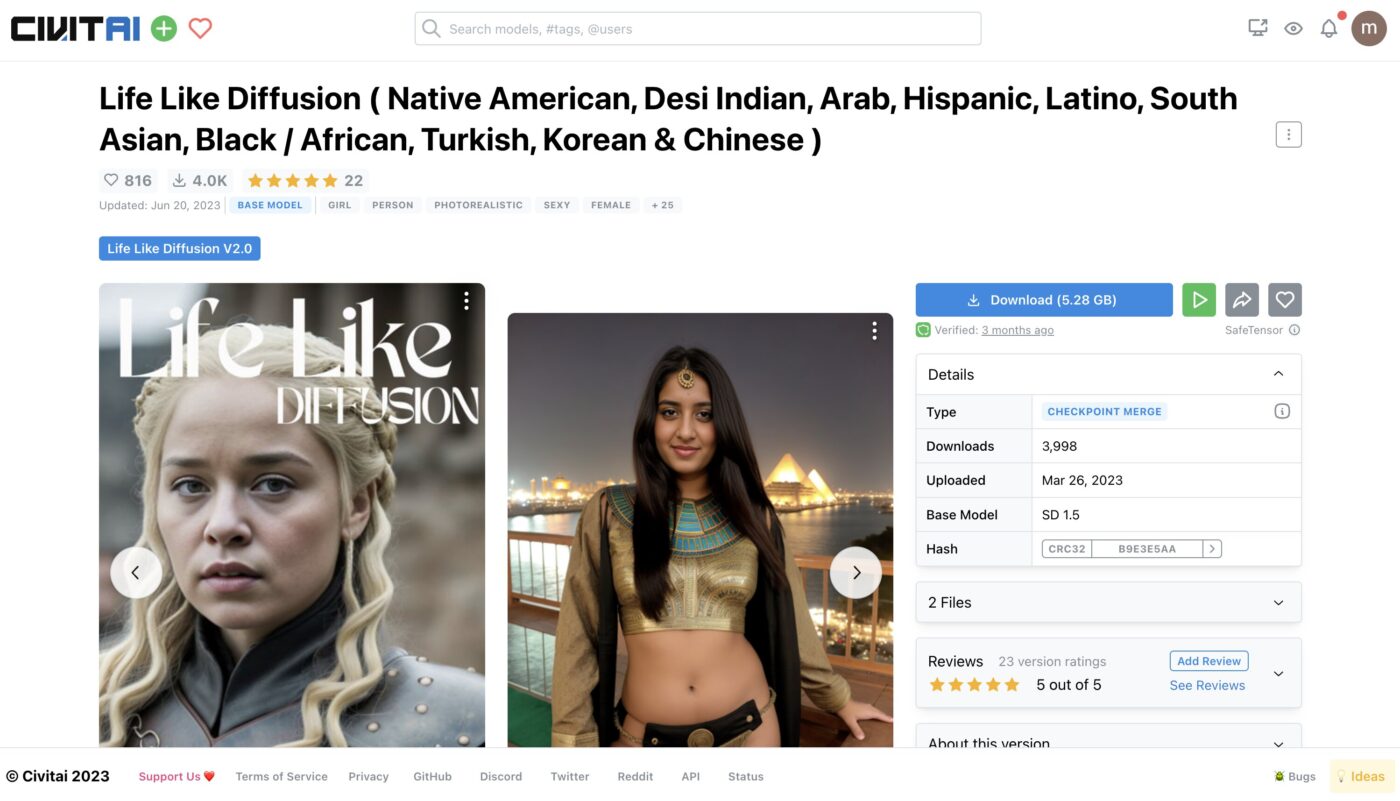The image size is (1400, 801).
Task: Click the green play generate button
Action: 1199,300
